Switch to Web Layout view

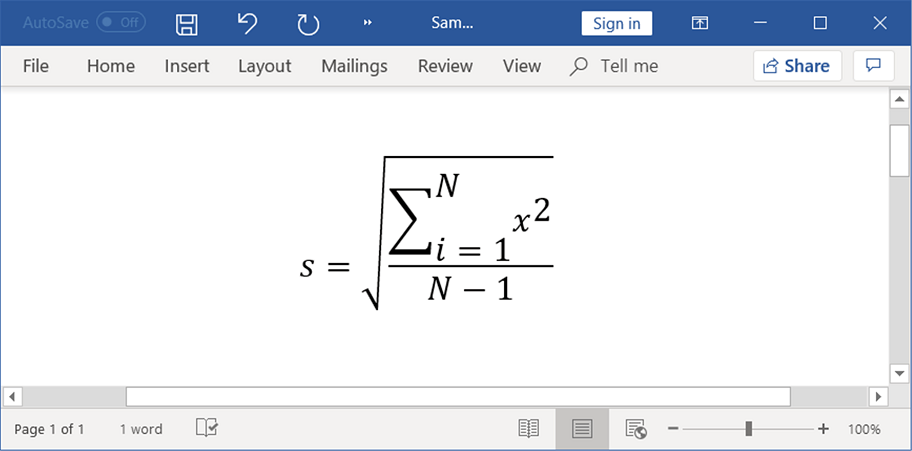pos(636,428)
